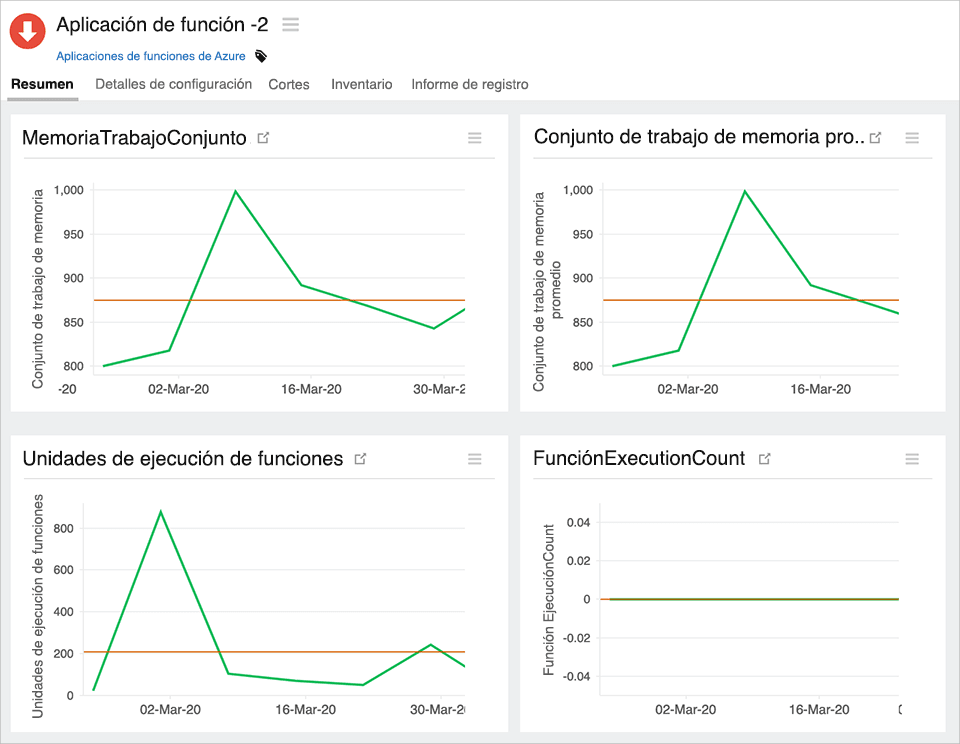Click the external-link icon next to MemoriaTrabajoConjunto title
Screen dimensions: 960x744
[x=263, y=139]
